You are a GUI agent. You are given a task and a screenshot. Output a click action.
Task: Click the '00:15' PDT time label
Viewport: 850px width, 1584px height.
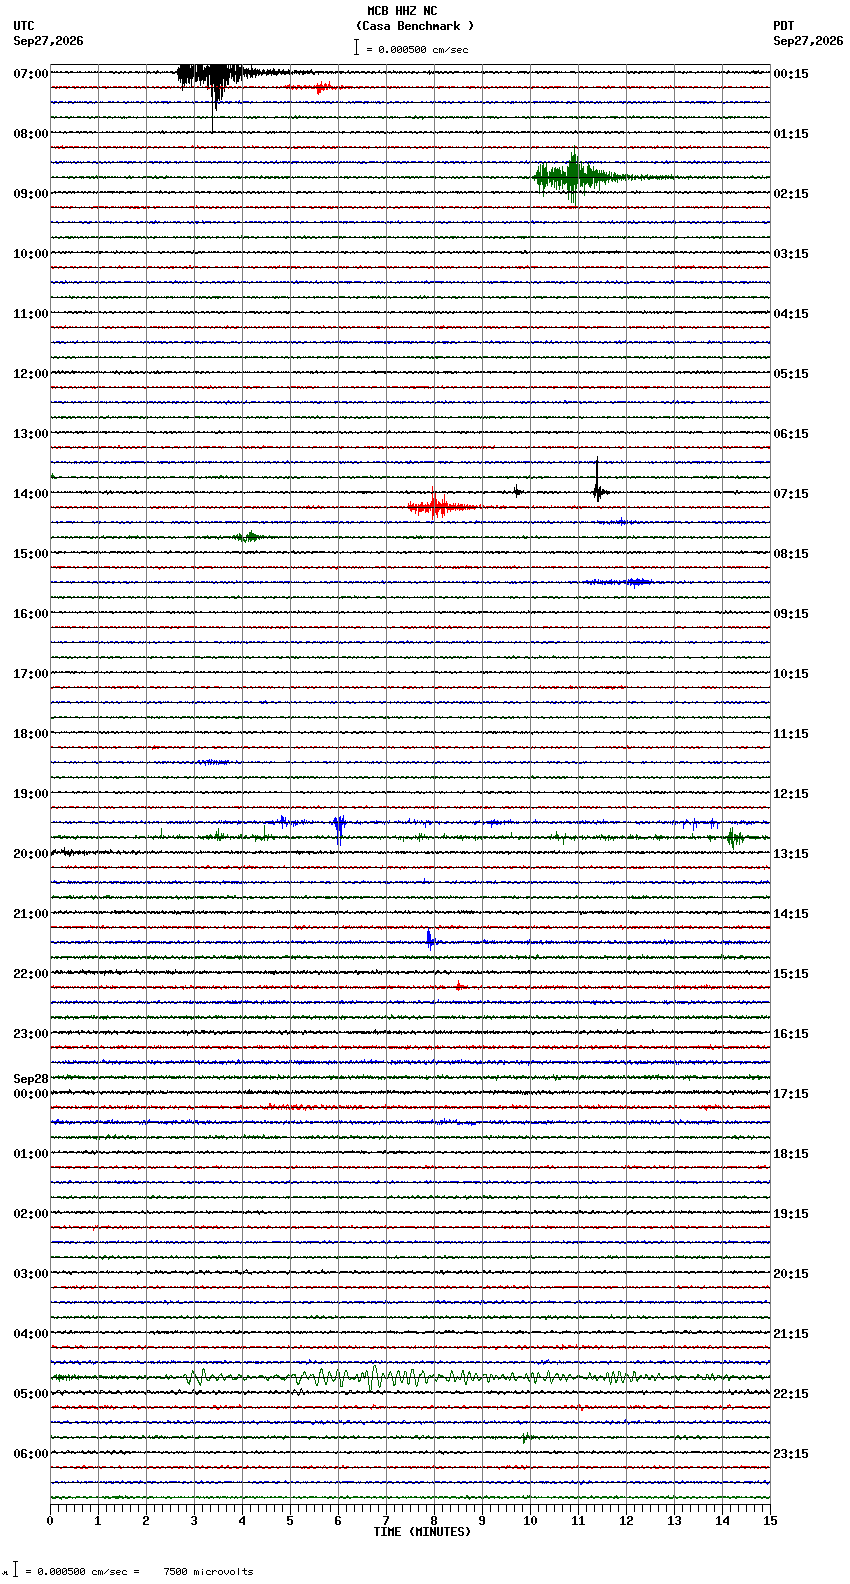(791, 74)
